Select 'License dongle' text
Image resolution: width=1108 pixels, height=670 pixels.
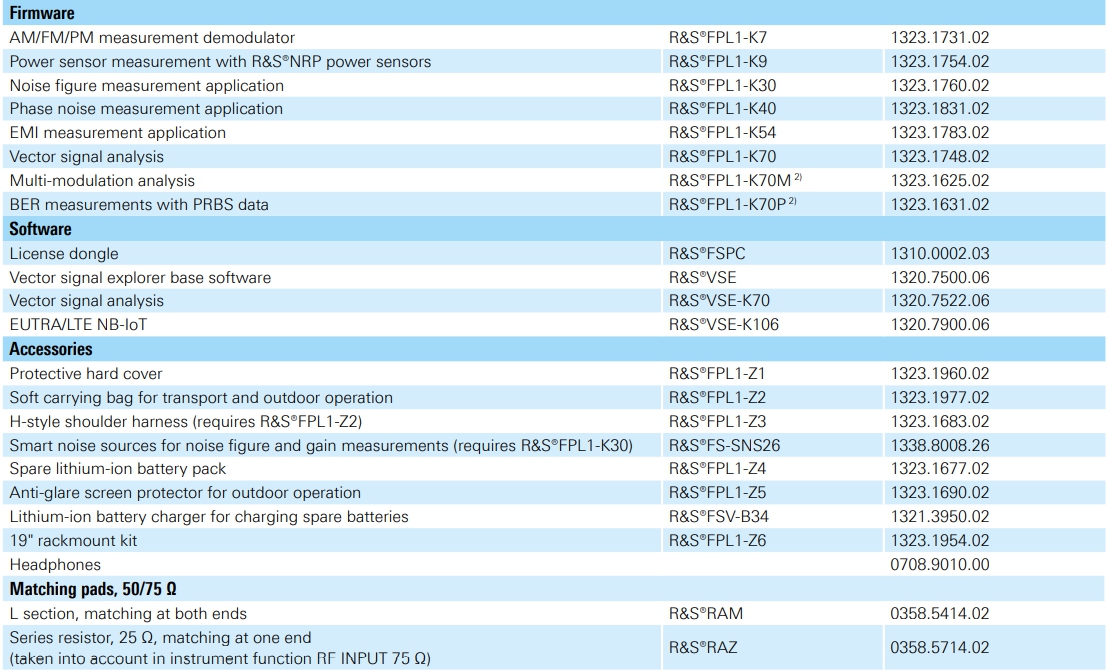[x=64, y=254]
